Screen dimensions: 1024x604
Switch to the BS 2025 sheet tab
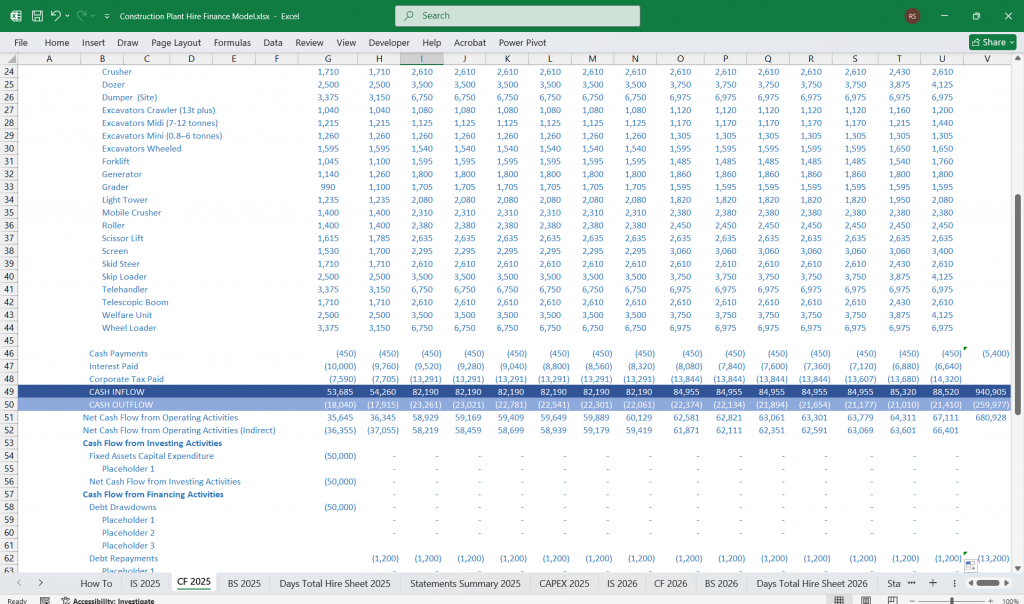(243, 583)
